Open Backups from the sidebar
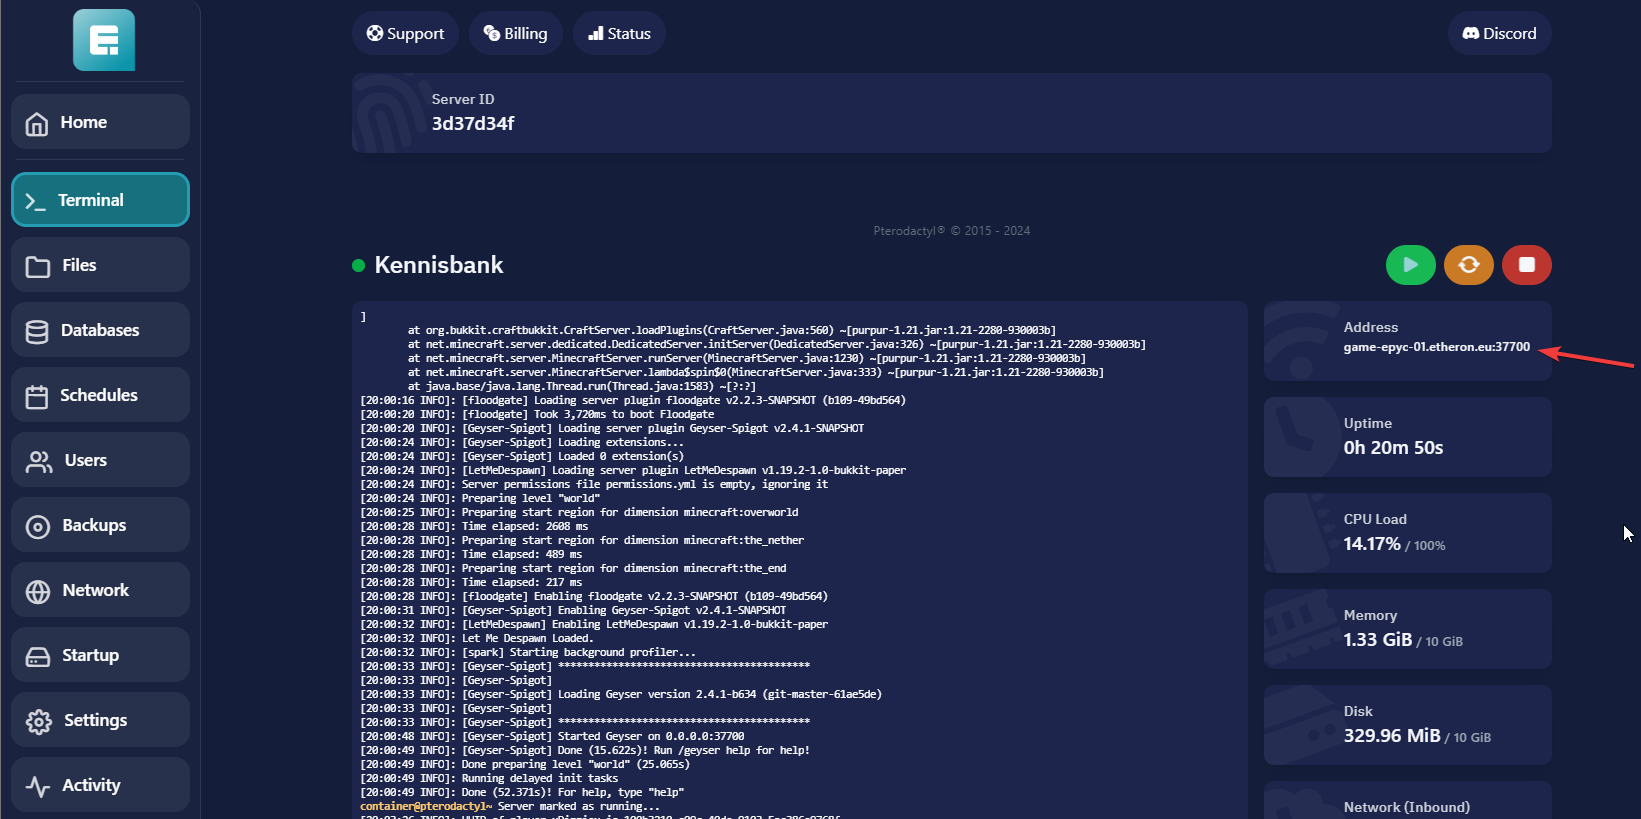This screenshot has height=819, width=1641. [x=100, y=525]
